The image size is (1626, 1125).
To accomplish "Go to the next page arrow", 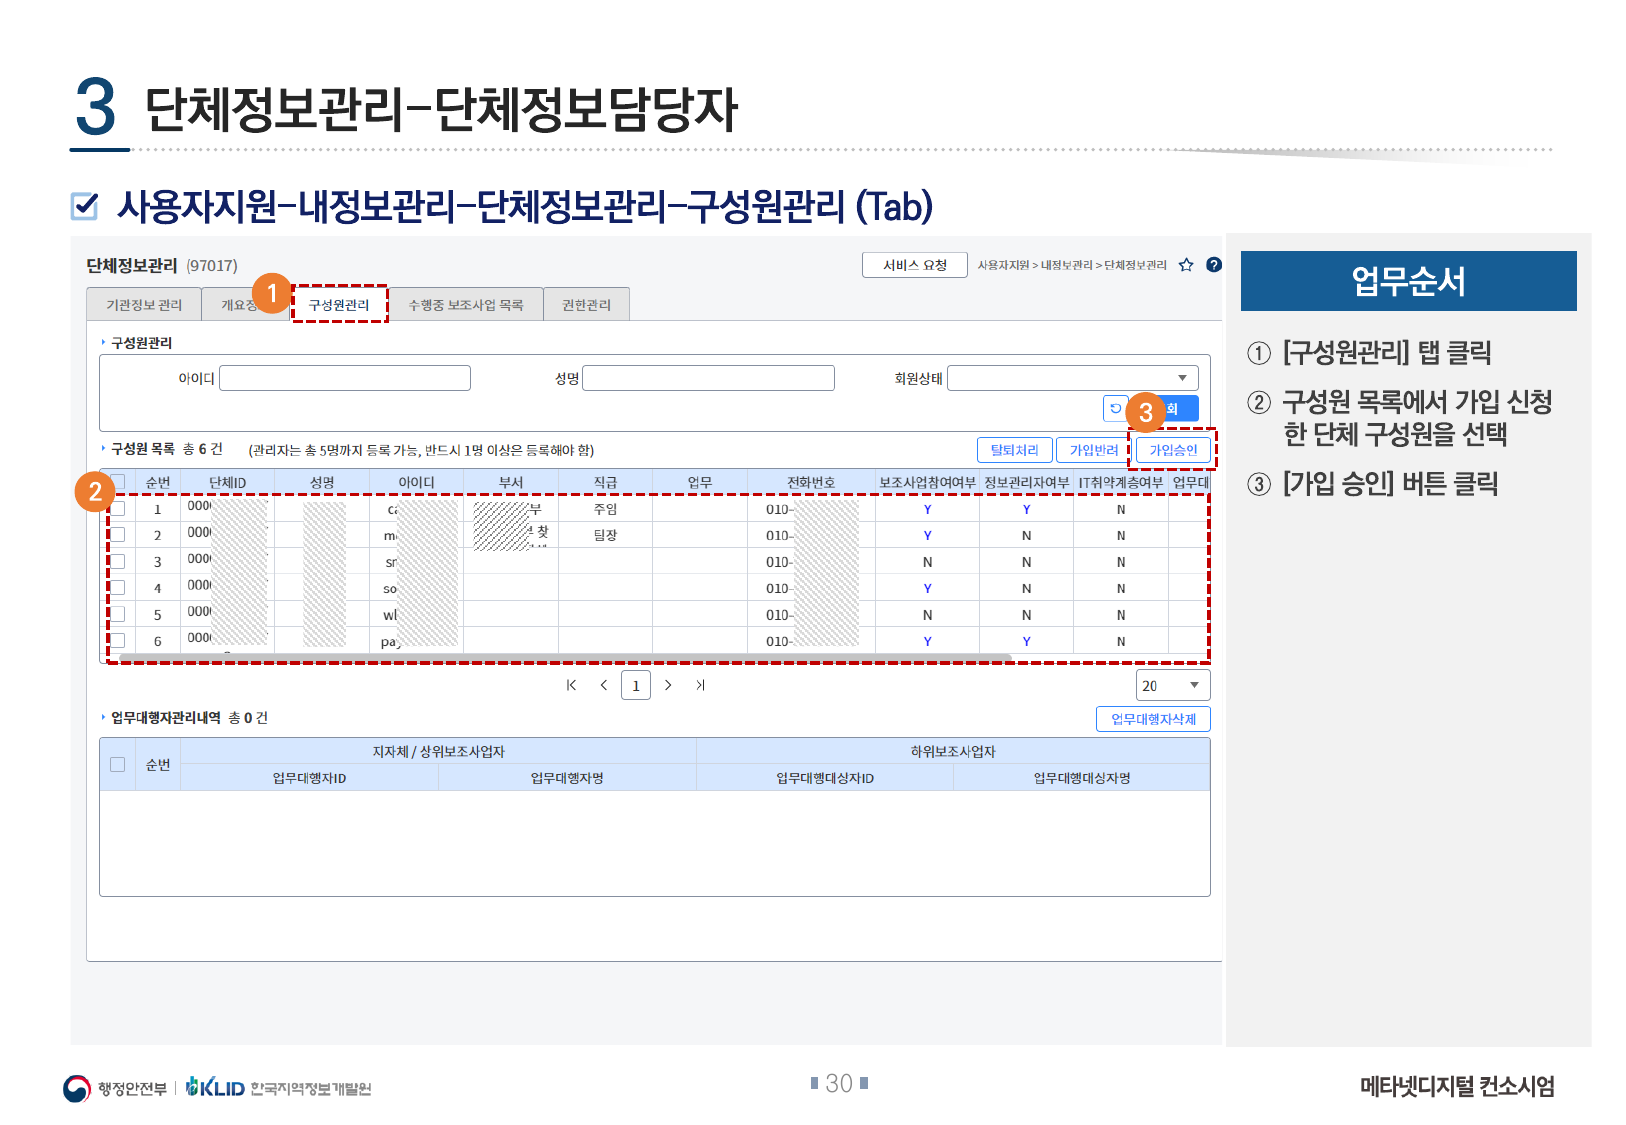I will [668, 685].
